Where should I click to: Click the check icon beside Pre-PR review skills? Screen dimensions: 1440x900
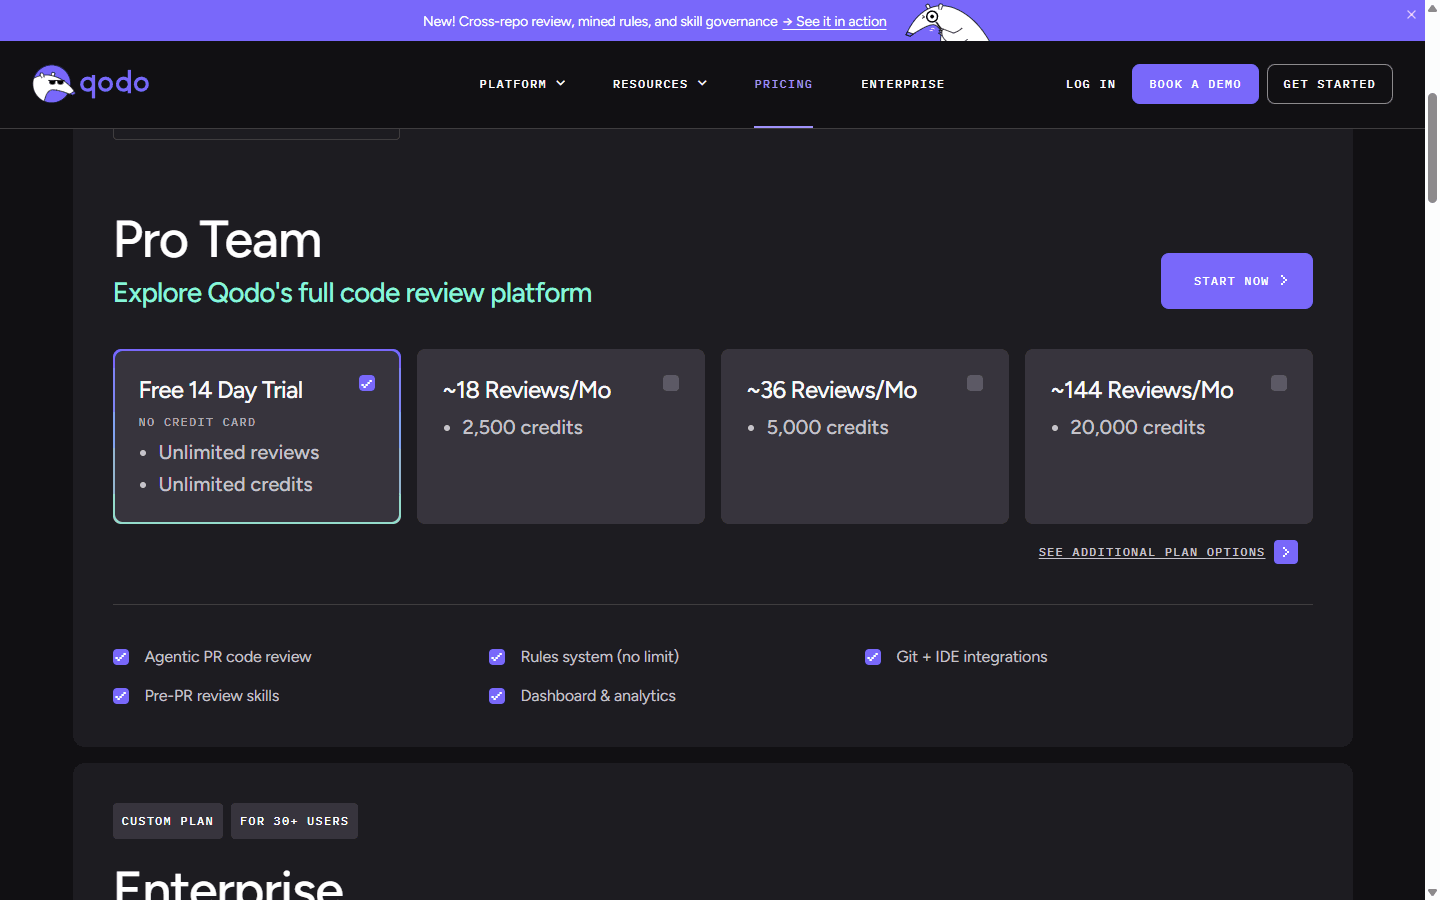(121, 696)
